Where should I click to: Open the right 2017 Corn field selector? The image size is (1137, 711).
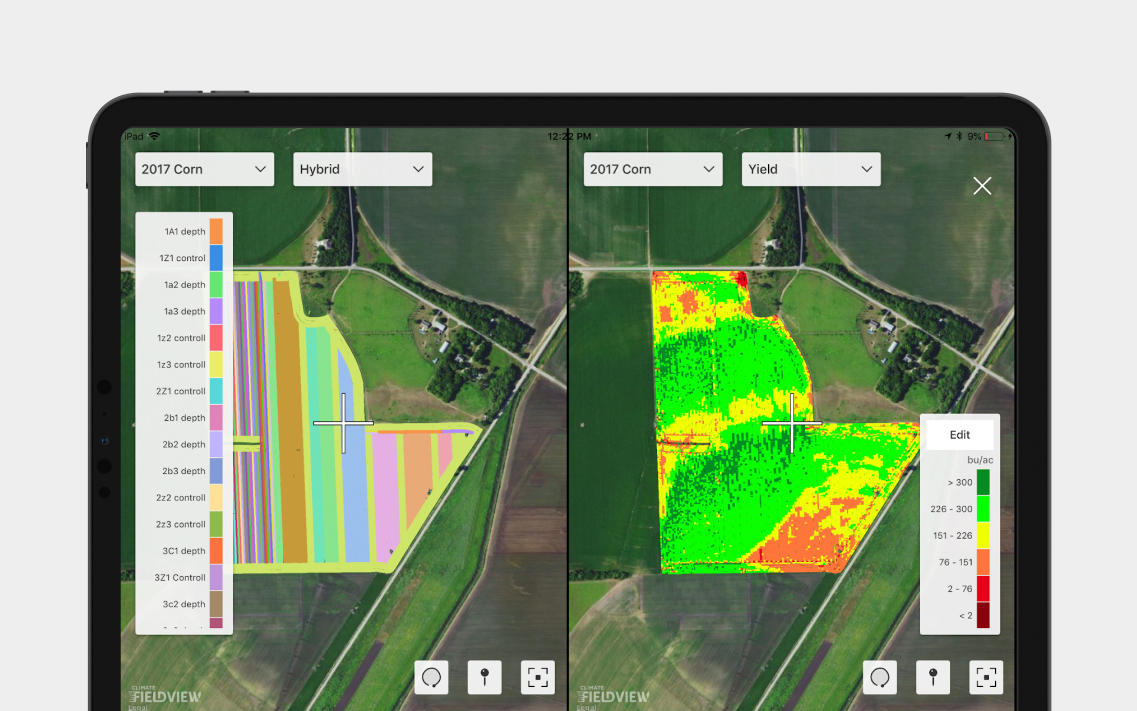pos(652,169)
